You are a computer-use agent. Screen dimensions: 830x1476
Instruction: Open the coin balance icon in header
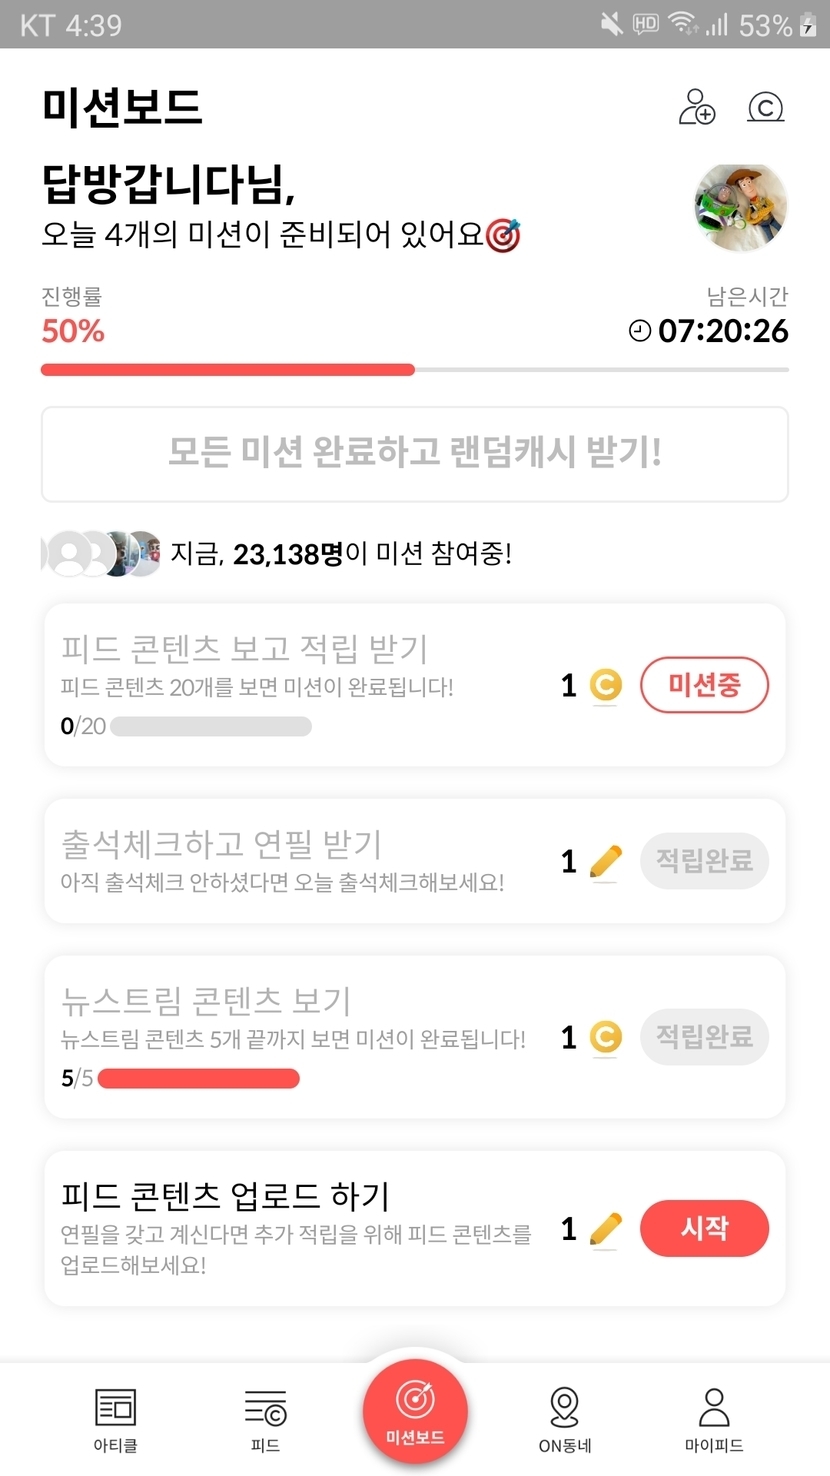pos(766,107)
